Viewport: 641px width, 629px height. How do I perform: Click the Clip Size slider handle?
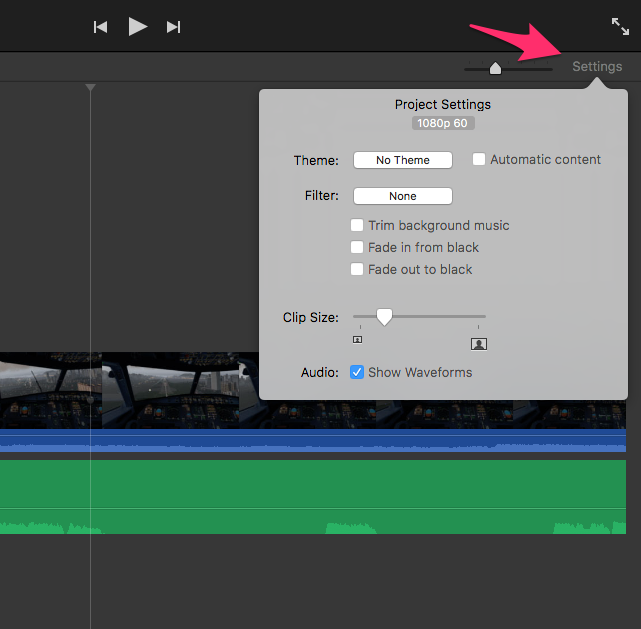tap(384, 317)
